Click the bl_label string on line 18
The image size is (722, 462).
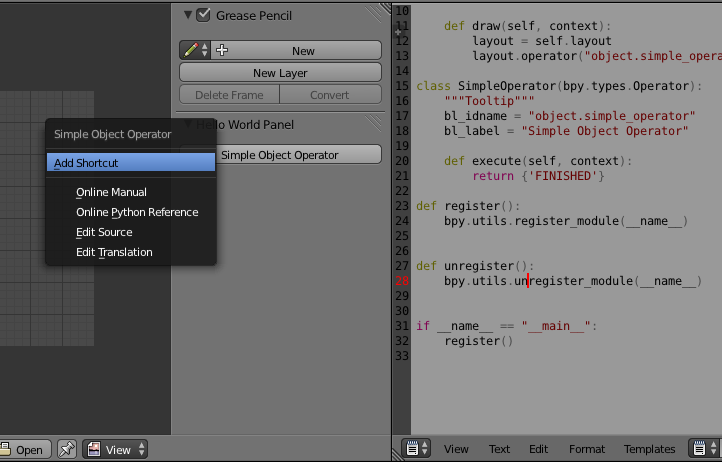pos(605,131)
